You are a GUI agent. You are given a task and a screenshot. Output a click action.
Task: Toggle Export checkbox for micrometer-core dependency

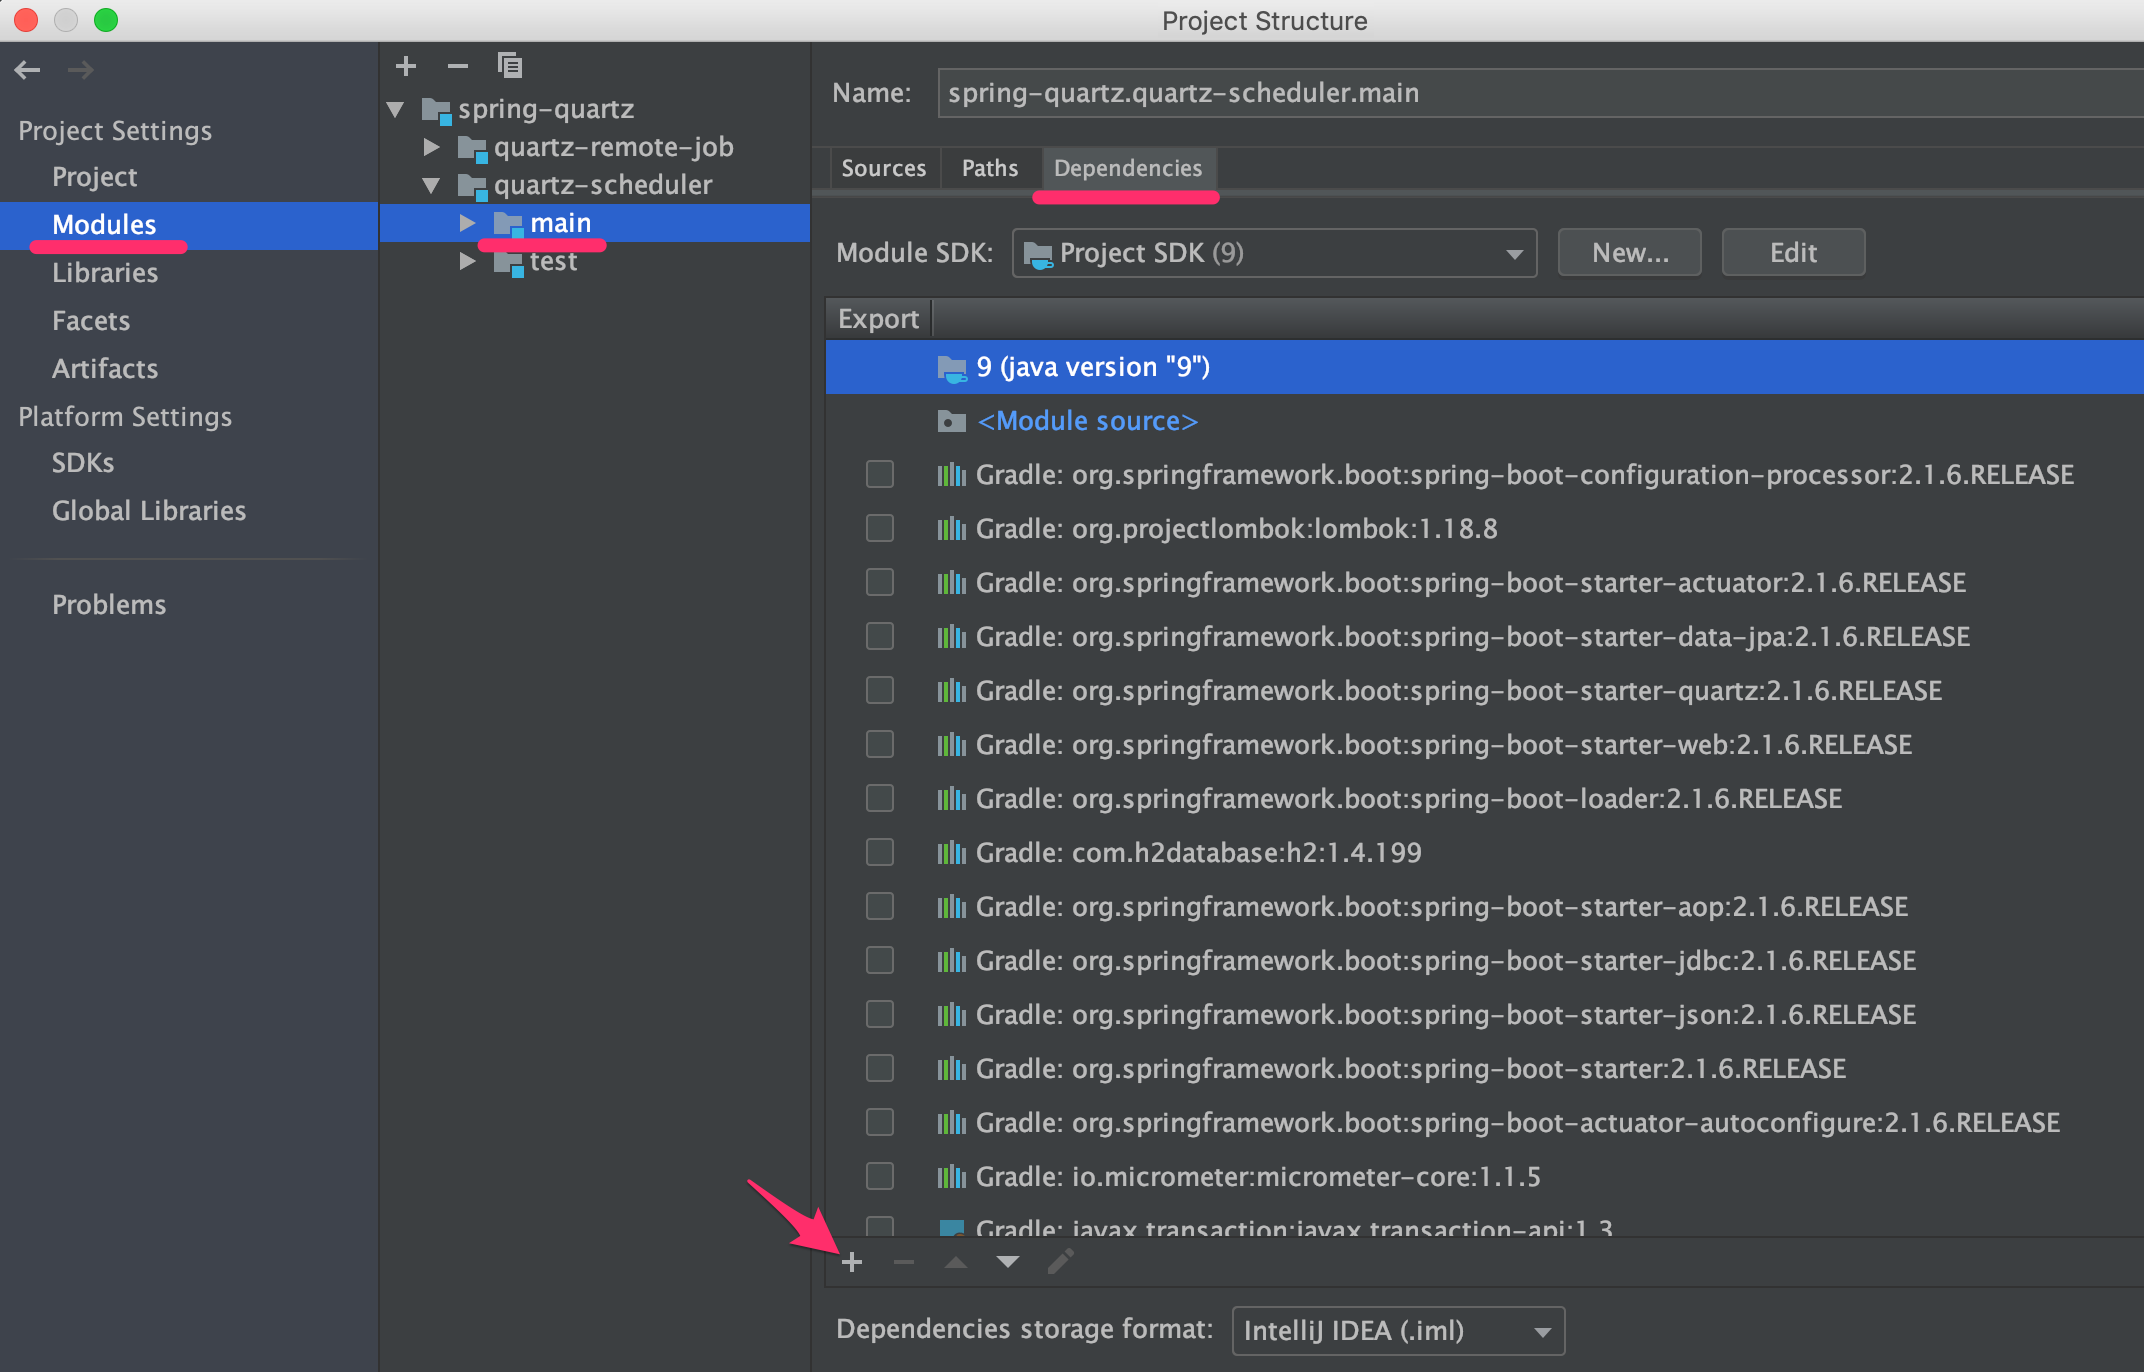(x=877, y=1177)
